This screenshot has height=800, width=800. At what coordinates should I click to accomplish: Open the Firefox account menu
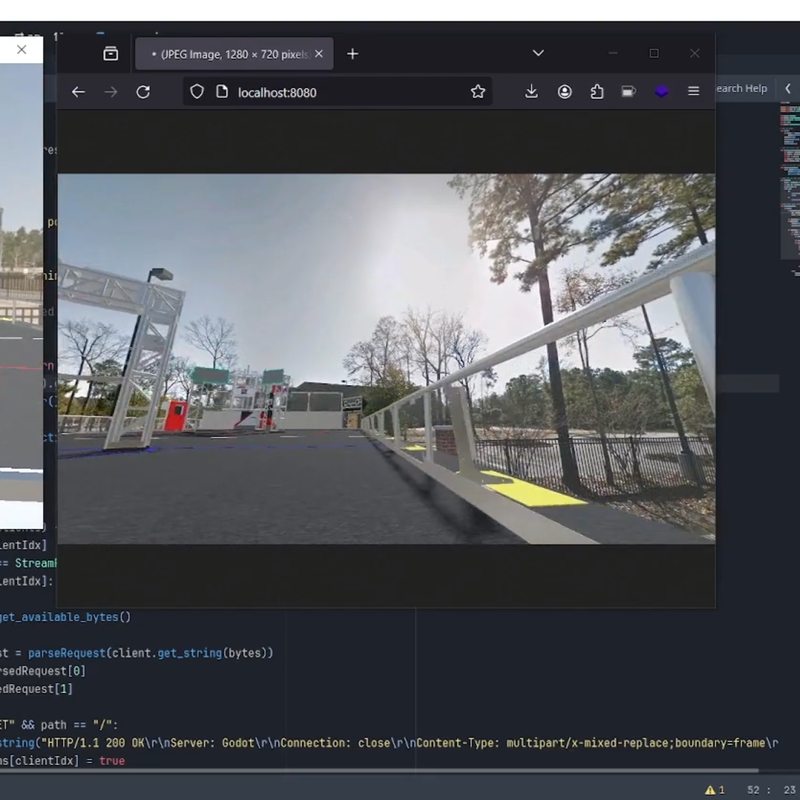coord(565,92)
